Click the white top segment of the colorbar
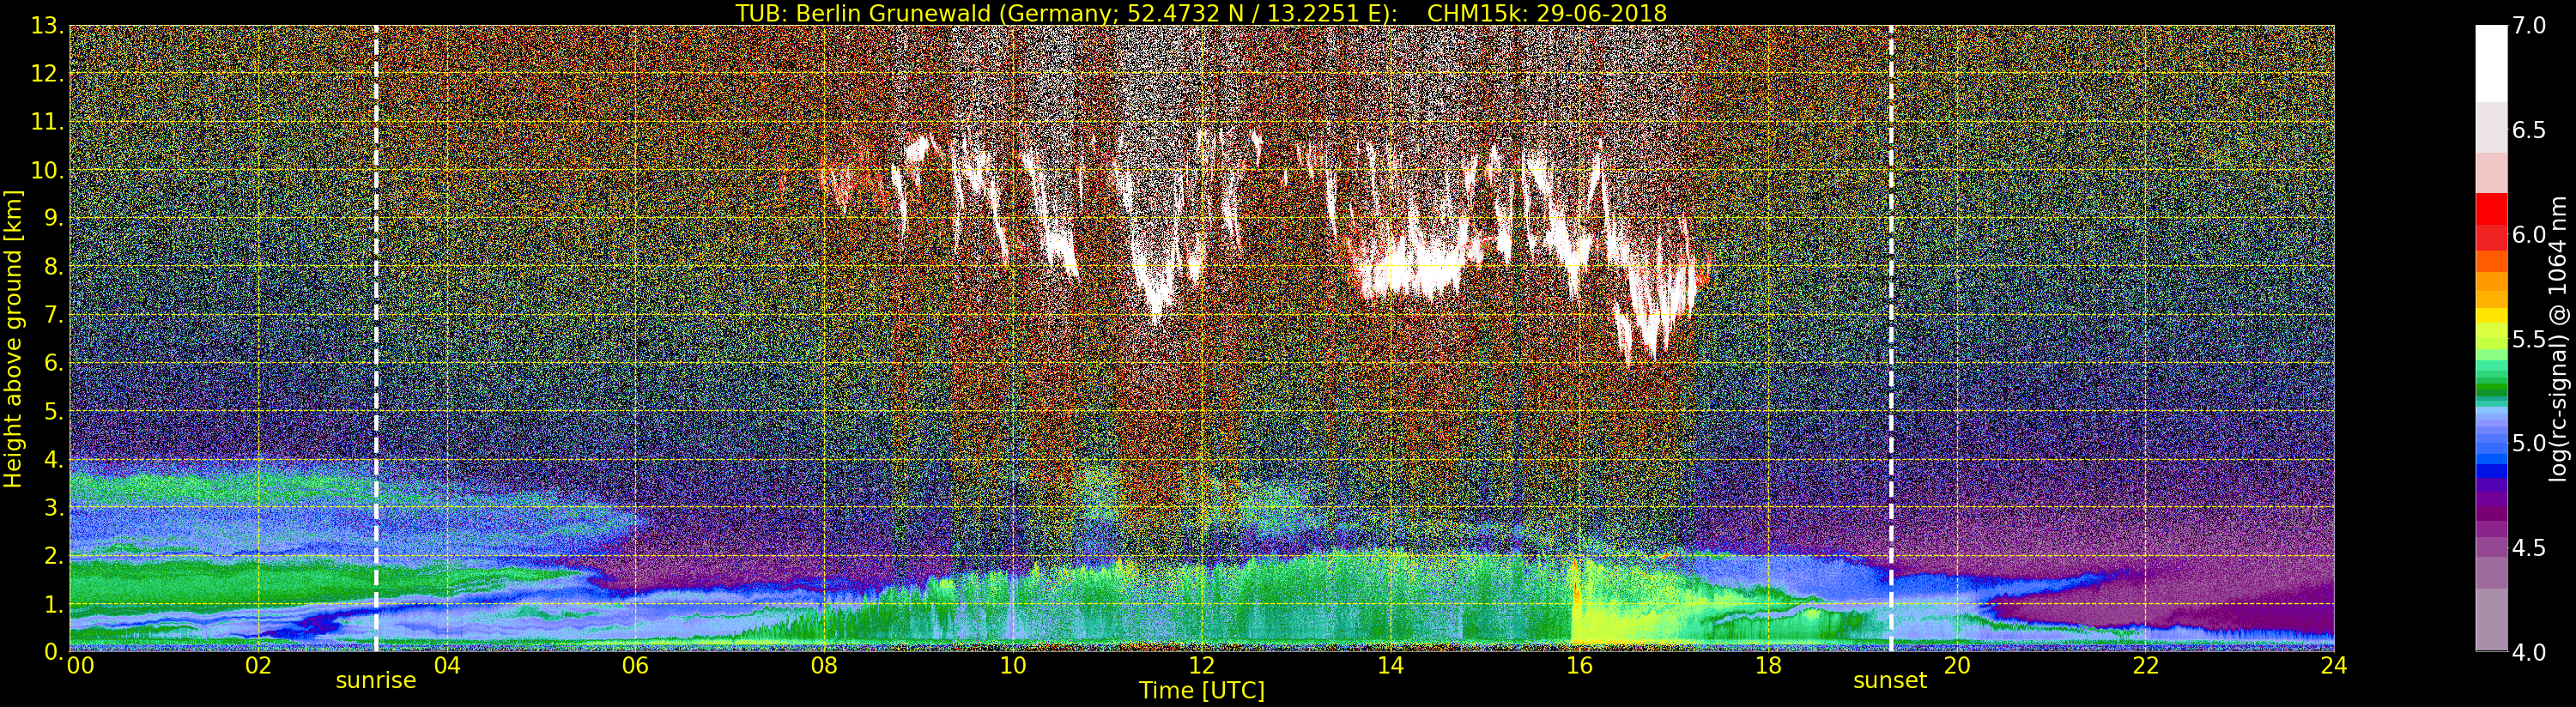2576x707 pixels. coord(2491,64)
